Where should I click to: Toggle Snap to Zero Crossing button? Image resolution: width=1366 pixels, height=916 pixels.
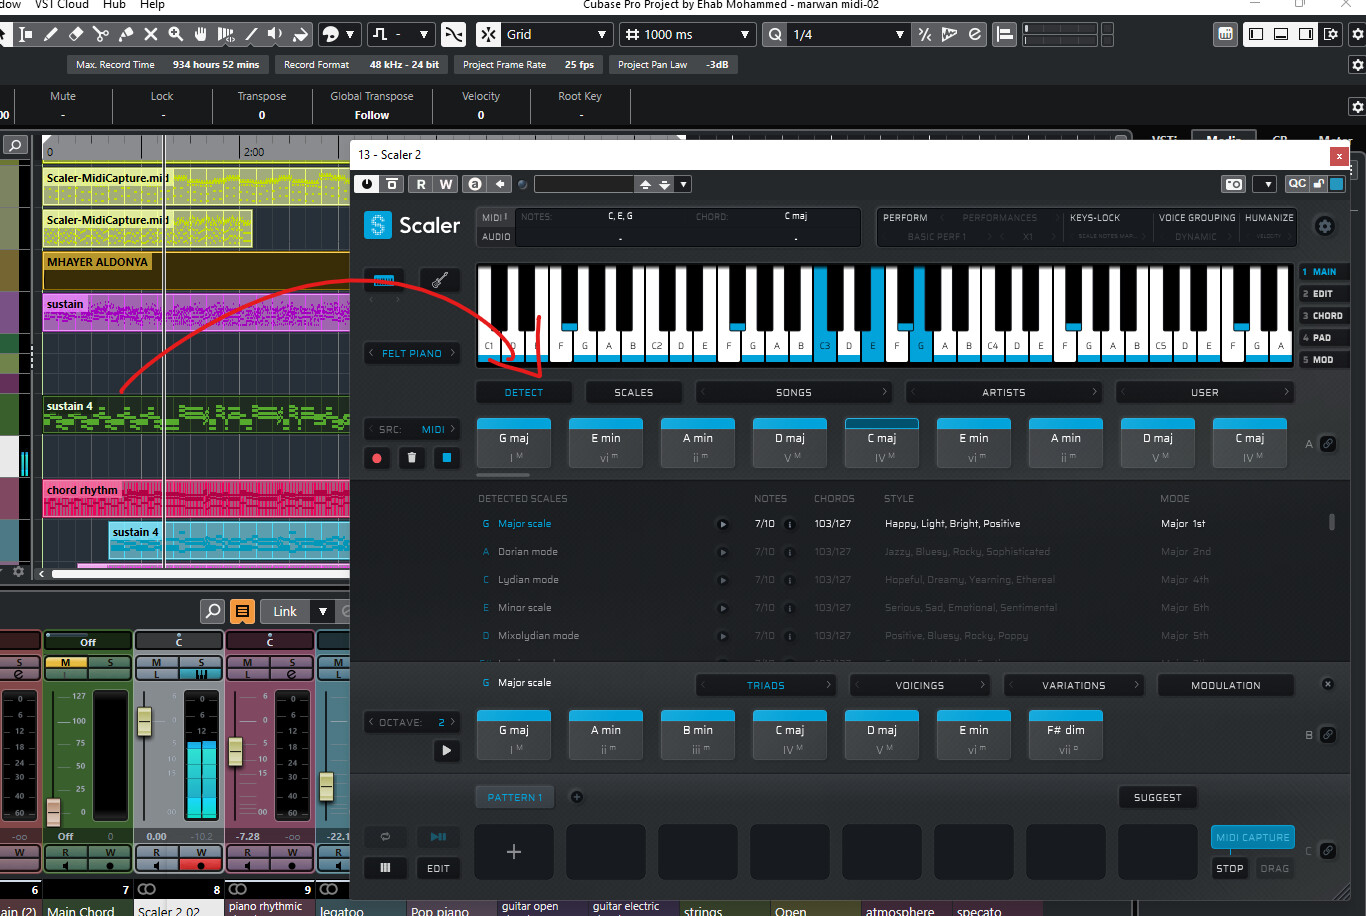(454, 34)
